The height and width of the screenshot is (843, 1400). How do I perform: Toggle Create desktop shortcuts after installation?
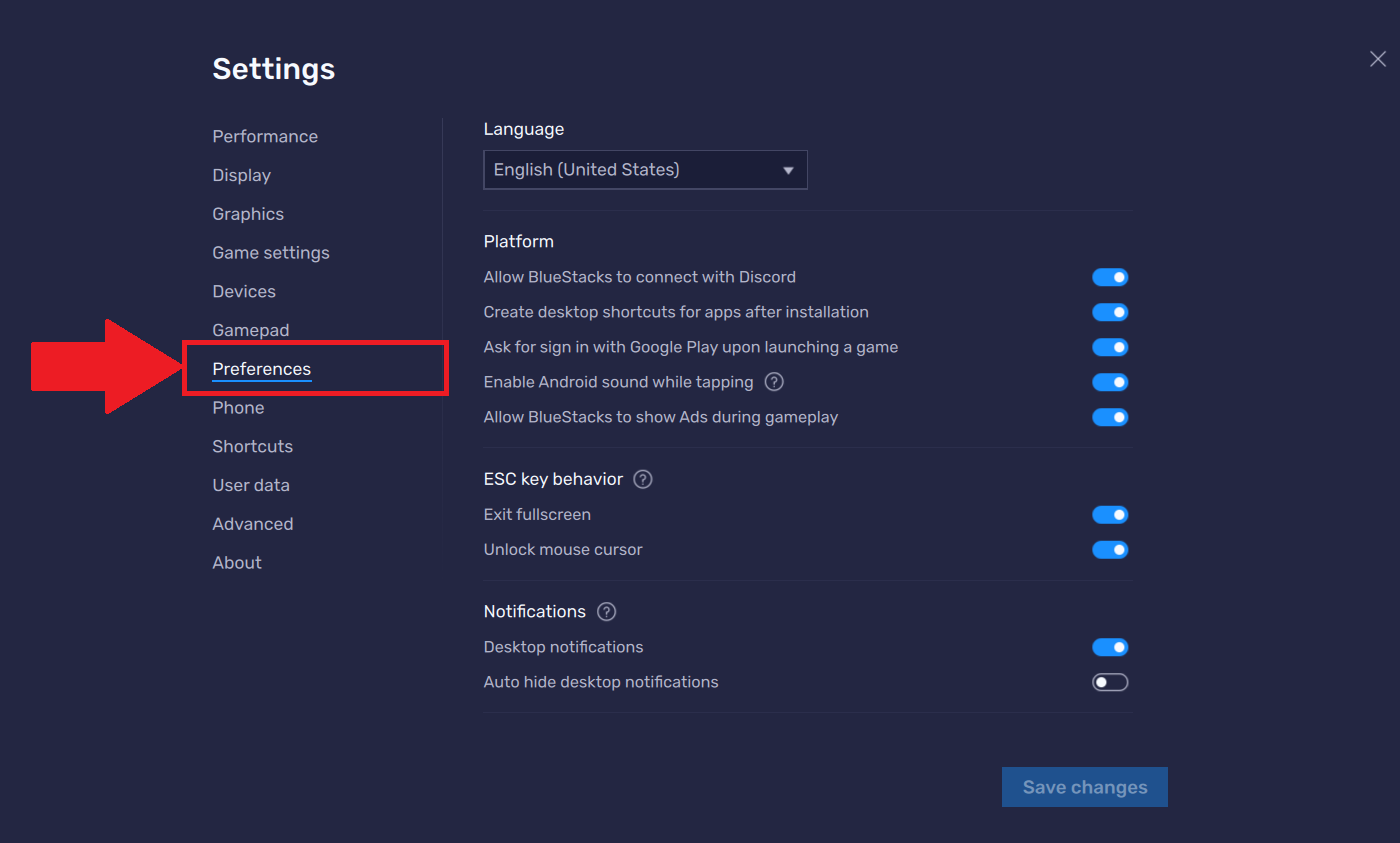tap(1110, 312)
